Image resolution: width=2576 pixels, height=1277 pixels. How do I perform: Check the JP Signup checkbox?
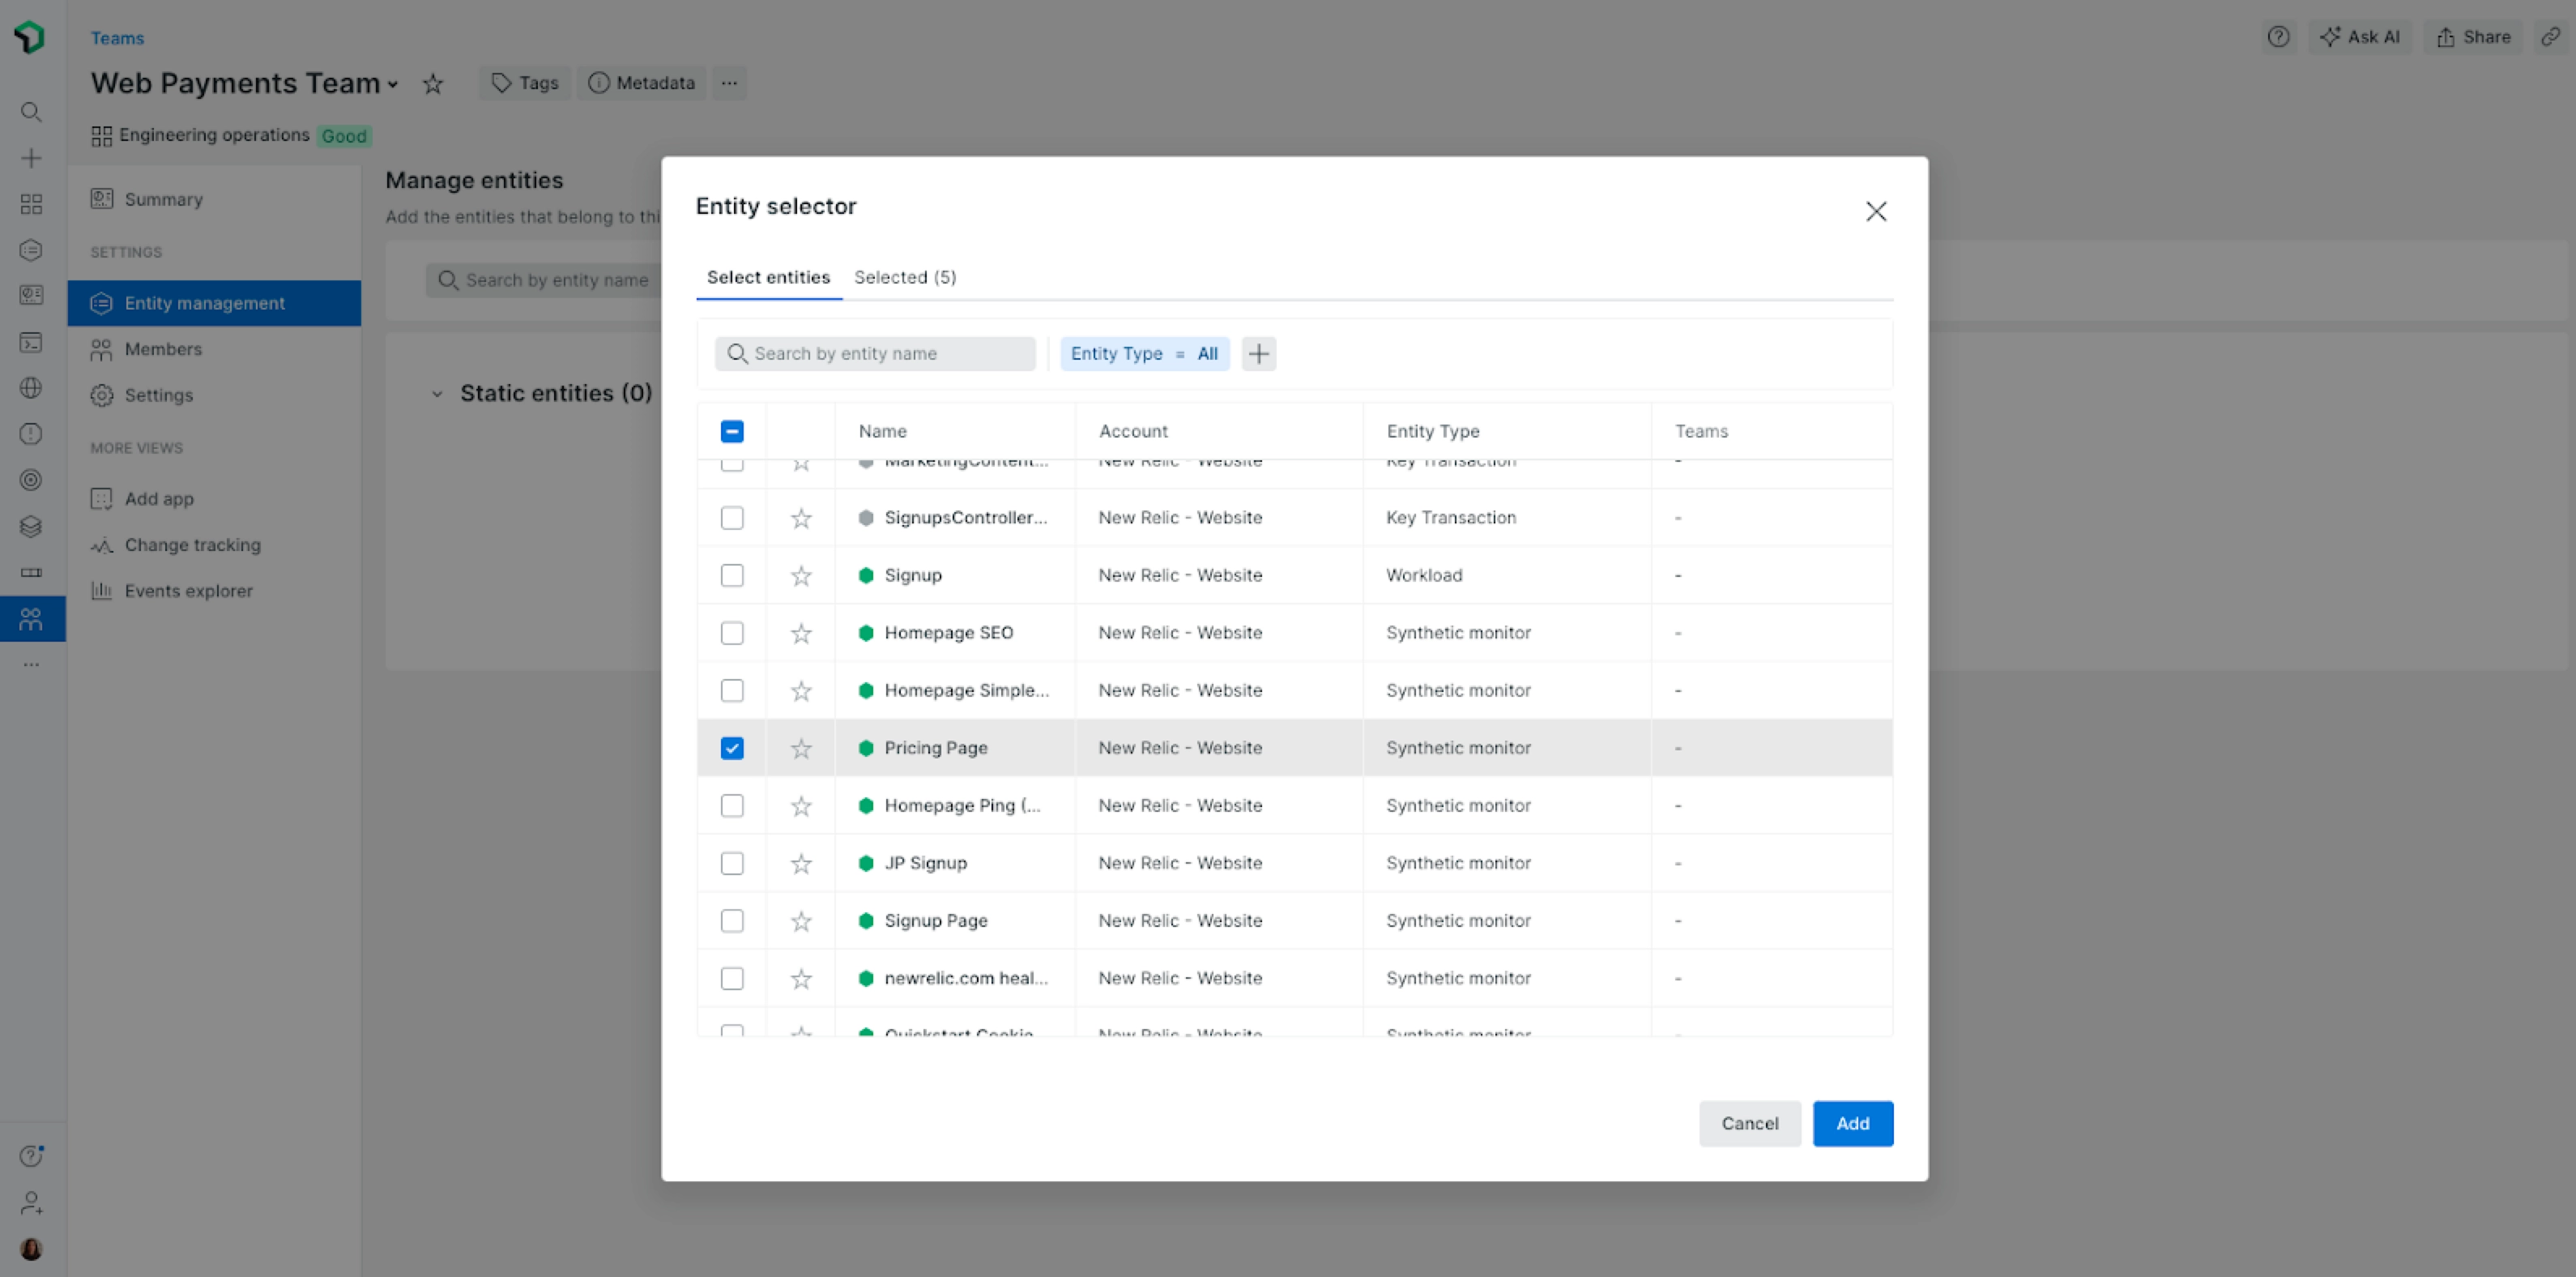coord(732,863)
